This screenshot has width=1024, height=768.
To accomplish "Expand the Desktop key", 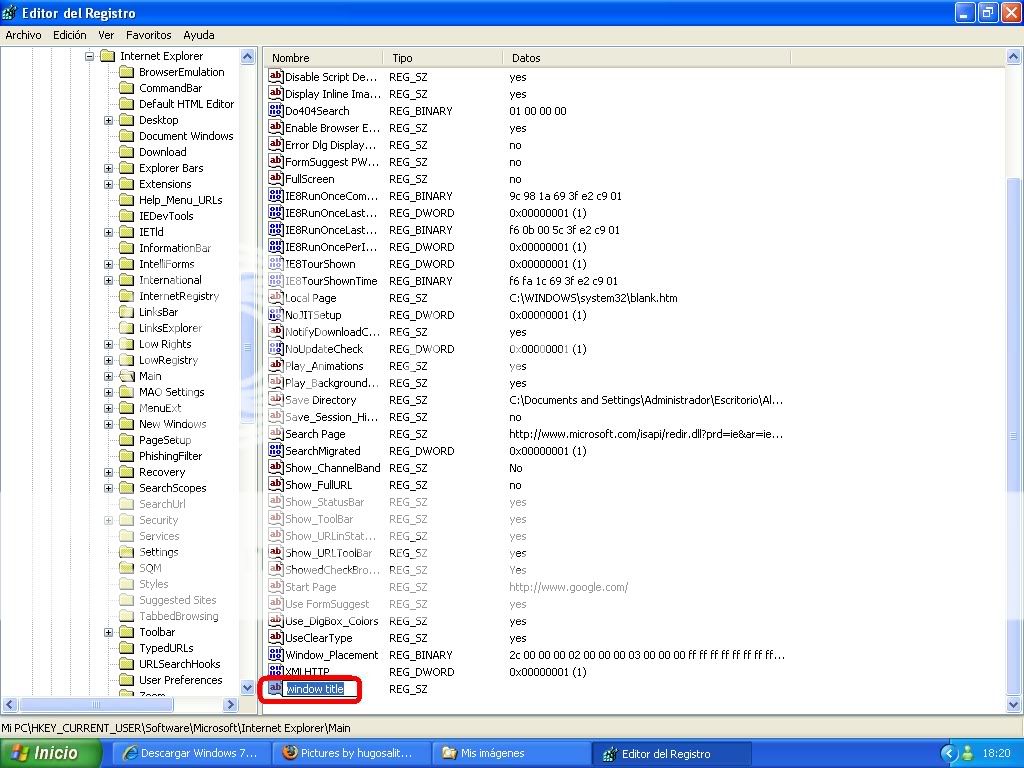I will [x=108, y=120].
